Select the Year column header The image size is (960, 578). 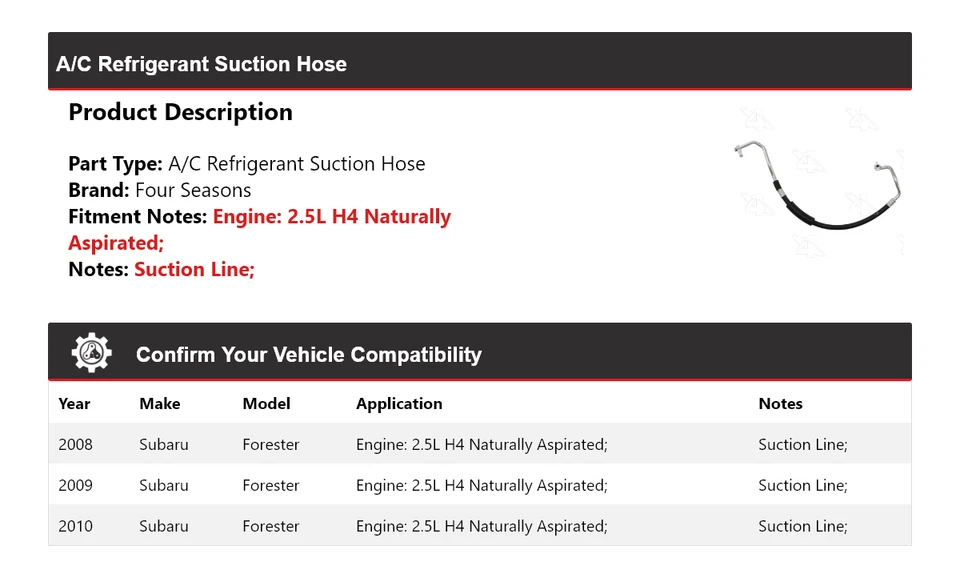(74, 404)
